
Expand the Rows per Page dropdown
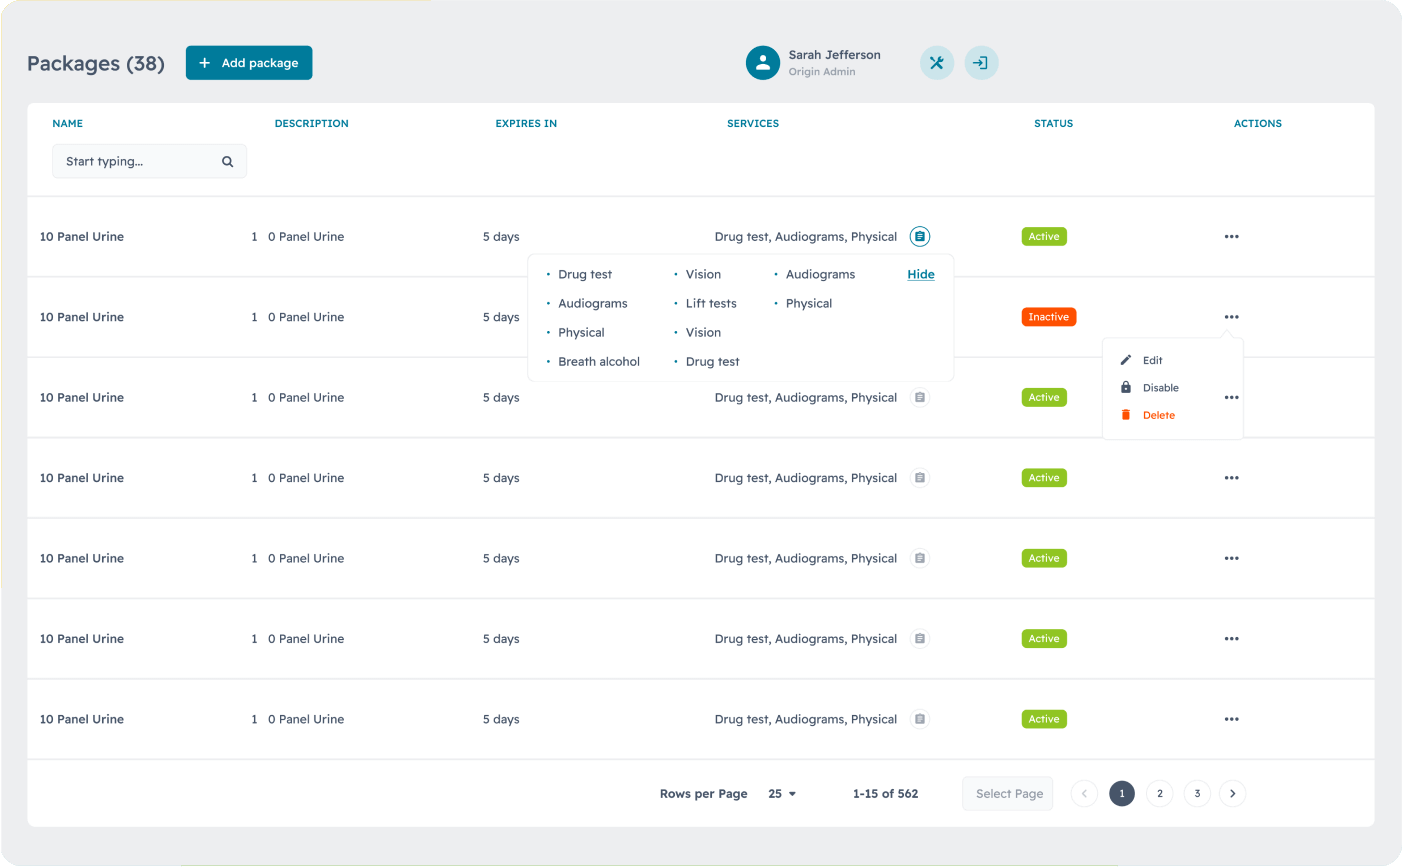click(x=782, y=794)
